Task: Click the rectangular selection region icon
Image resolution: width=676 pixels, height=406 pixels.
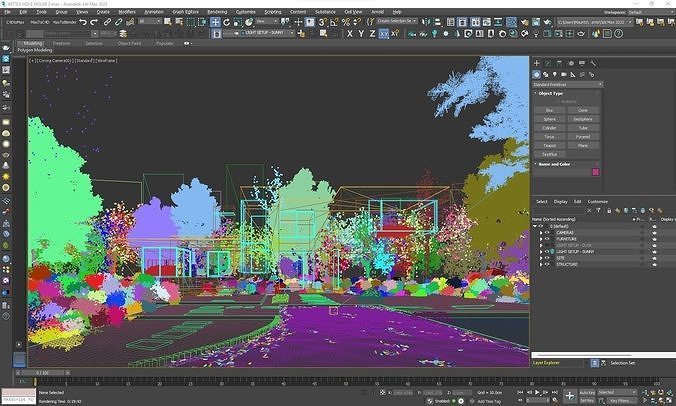Action: 191,22
